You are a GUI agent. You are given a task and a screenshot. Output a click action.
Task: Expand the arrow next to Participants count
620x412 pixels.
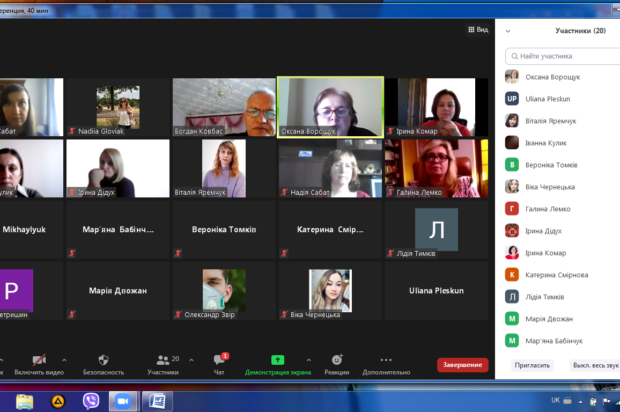[191, 360]
